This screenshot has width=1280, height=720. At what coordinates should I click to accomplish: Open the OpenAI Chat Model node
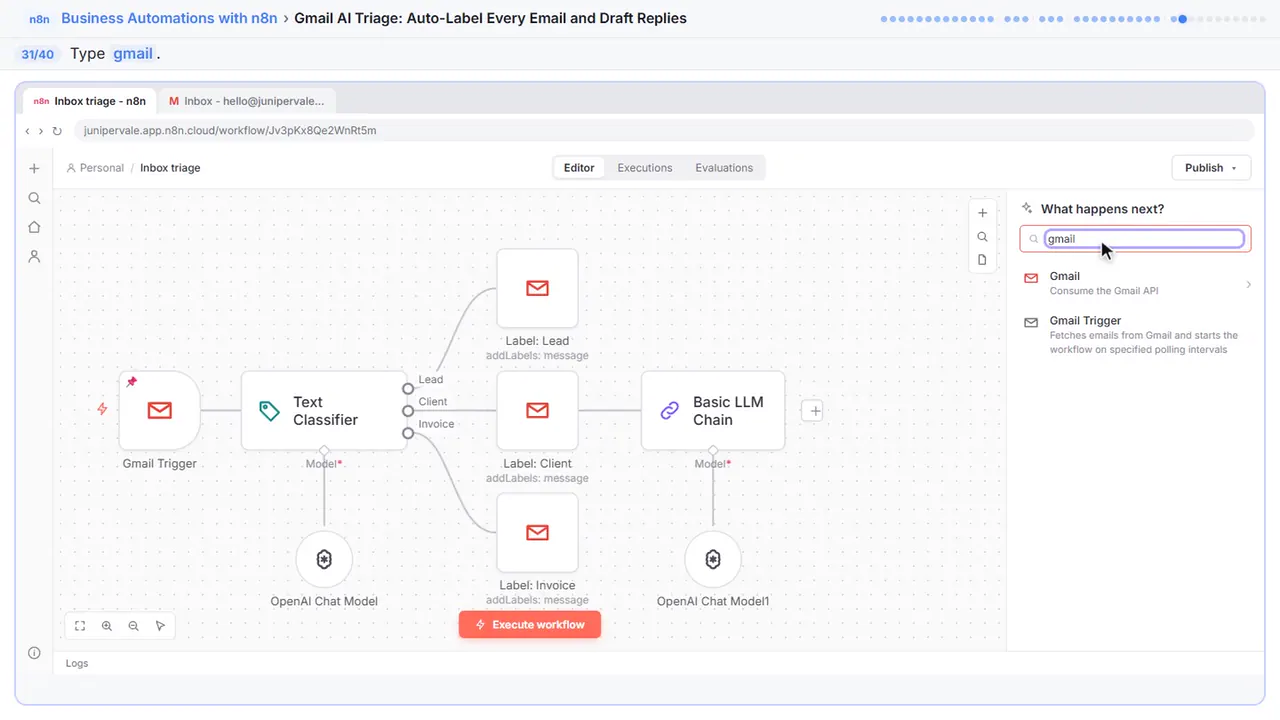[324, 559]
